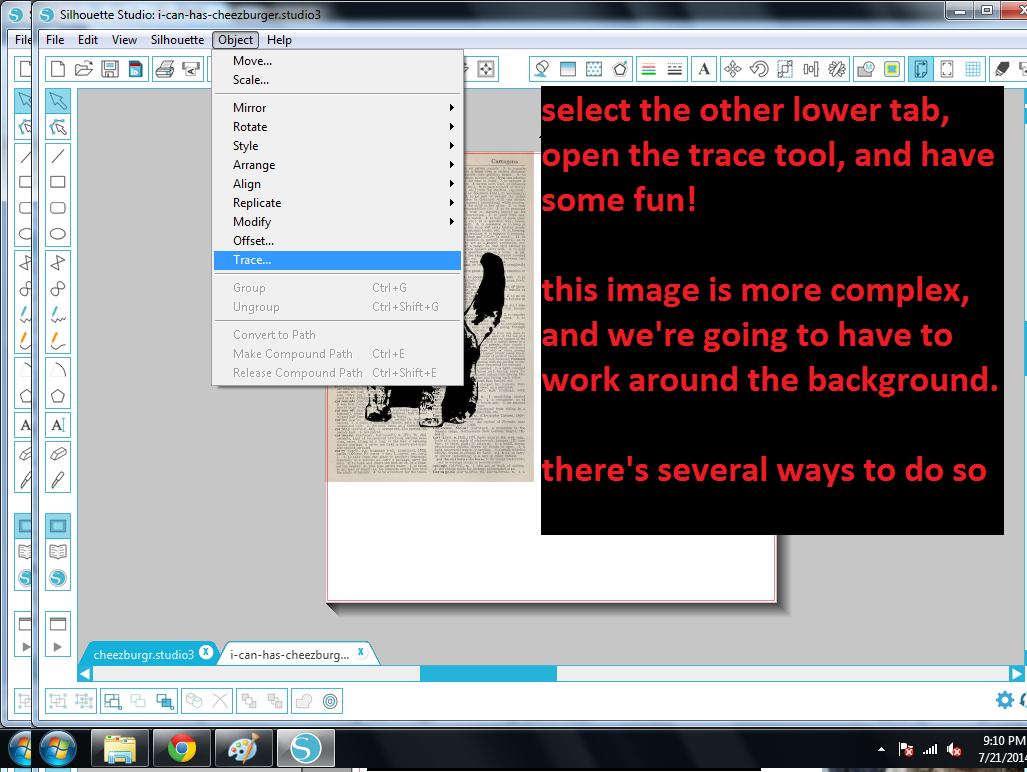Open the Grid Settings icon
This screenshot has height=772, width=1027.
coord(973,69)
